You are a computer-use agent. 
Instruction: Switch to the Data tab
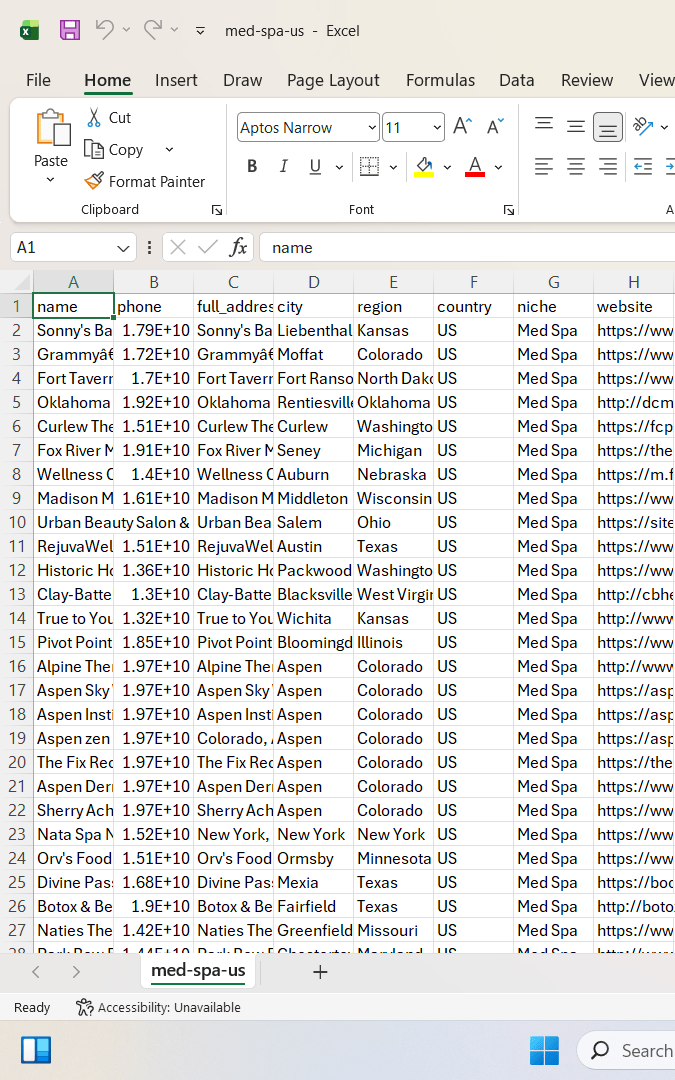[x=517, y=81]
